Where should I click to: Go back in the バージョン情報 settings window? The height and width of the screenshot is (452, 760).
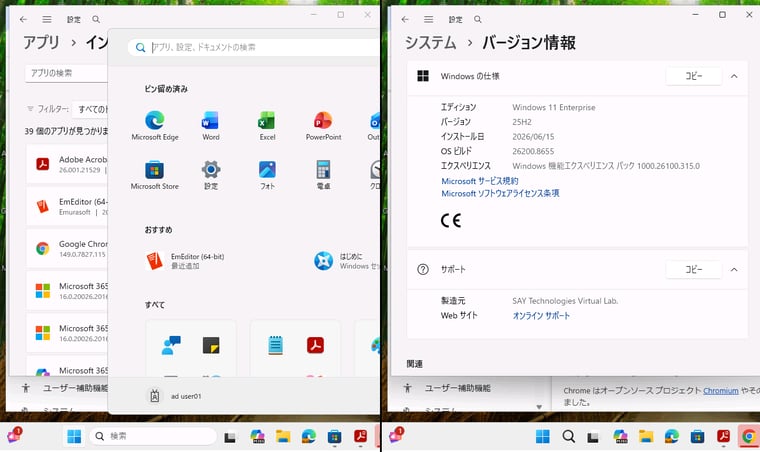pyautogui.click(x=405, y=19)
